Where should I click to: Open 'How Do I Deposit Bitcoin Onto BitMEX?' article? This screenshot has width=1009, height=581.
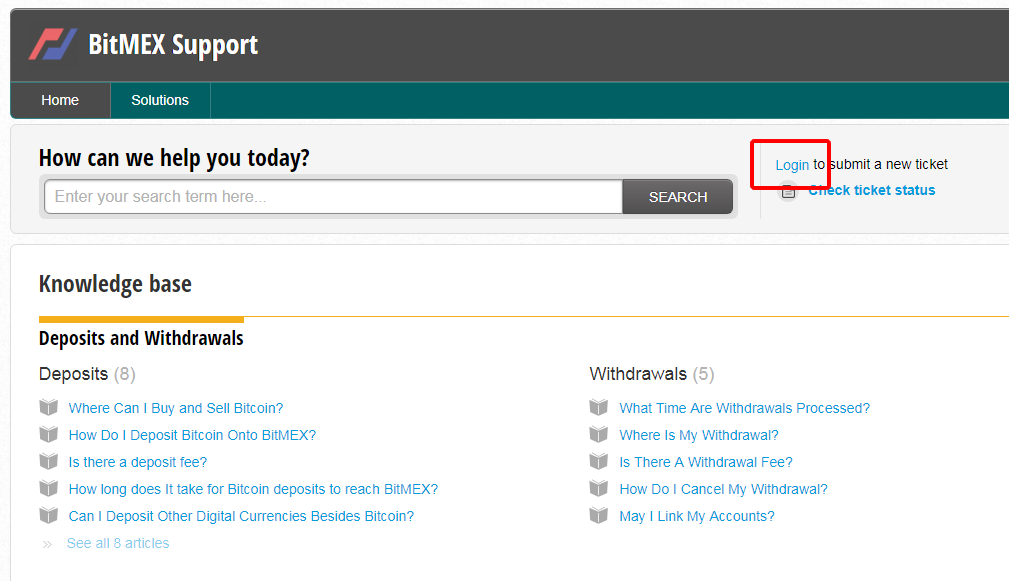192,435
